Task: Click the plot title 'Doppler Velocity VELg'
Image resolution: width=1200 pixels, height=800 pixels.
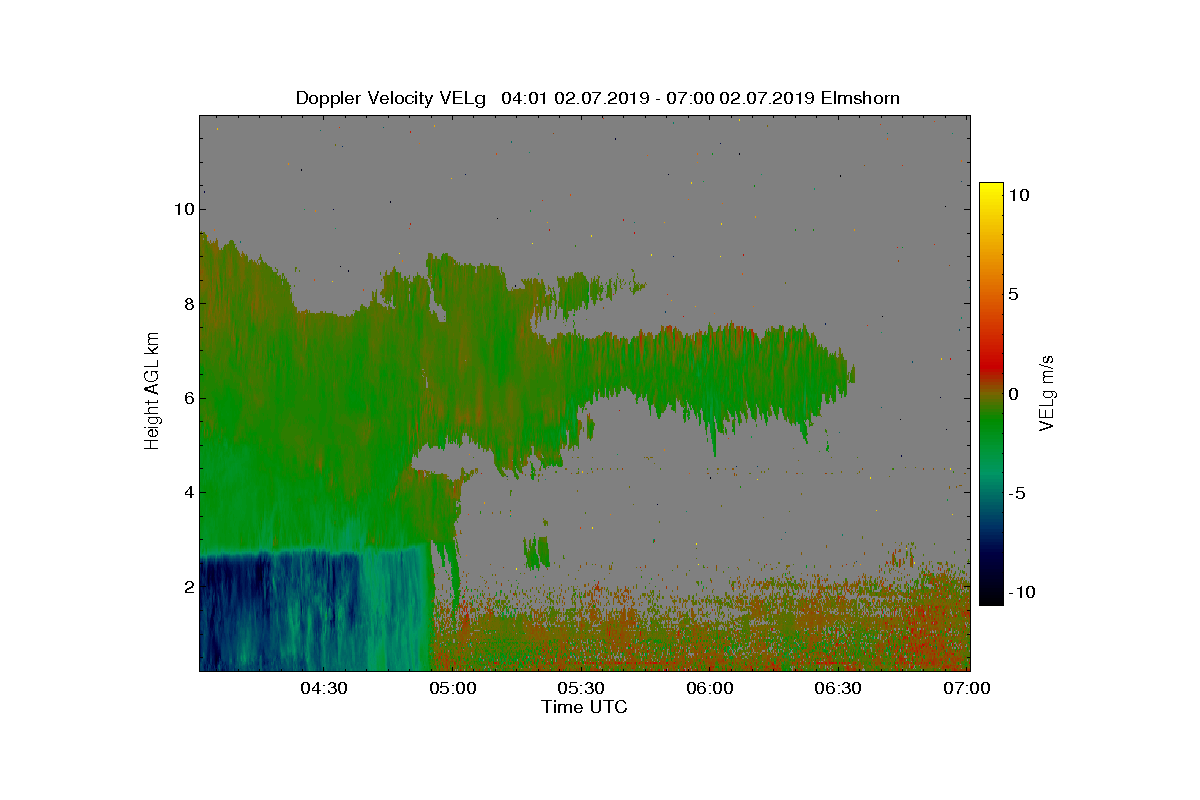Action: tap(391, 98)
